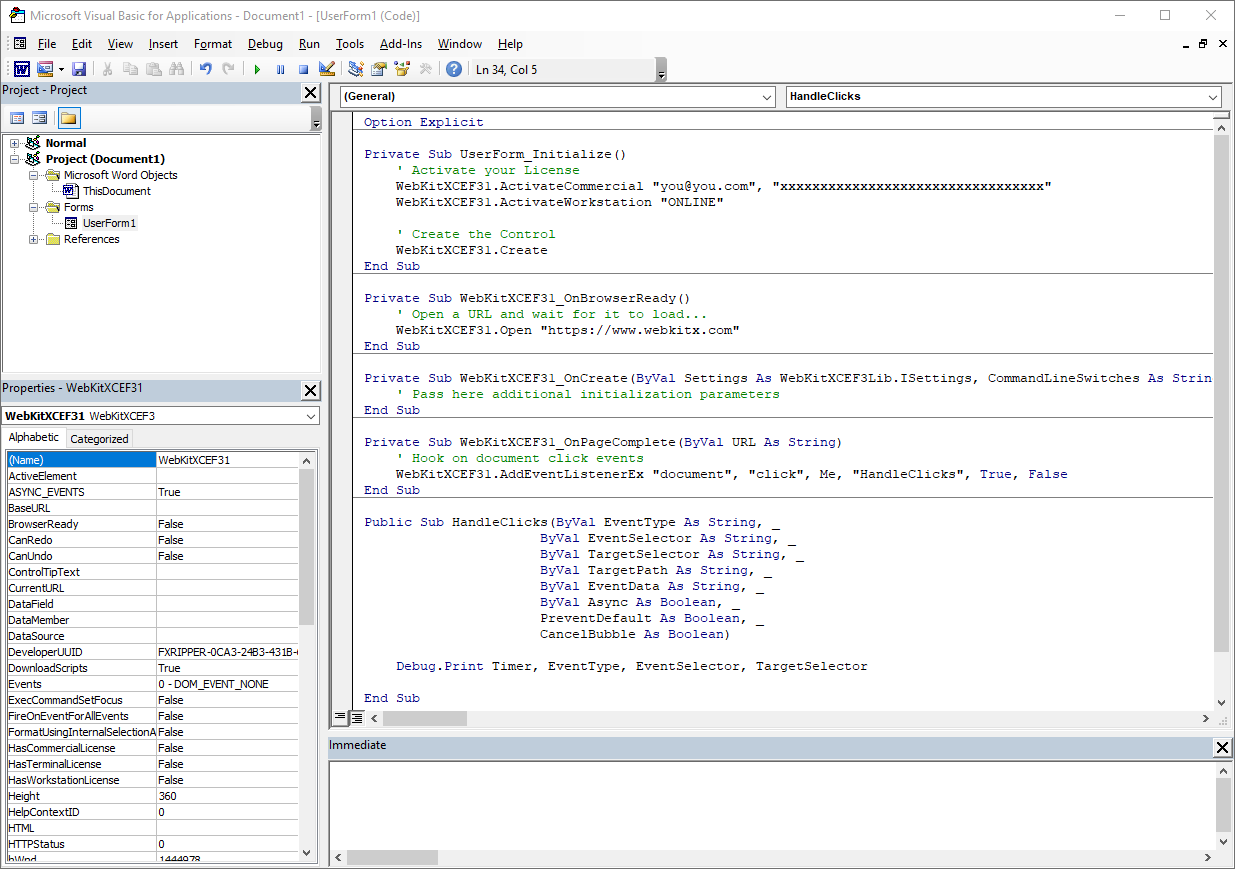
Task: Select the ASYNC_EVENTS property row
Action: click(x=152, y=492)
